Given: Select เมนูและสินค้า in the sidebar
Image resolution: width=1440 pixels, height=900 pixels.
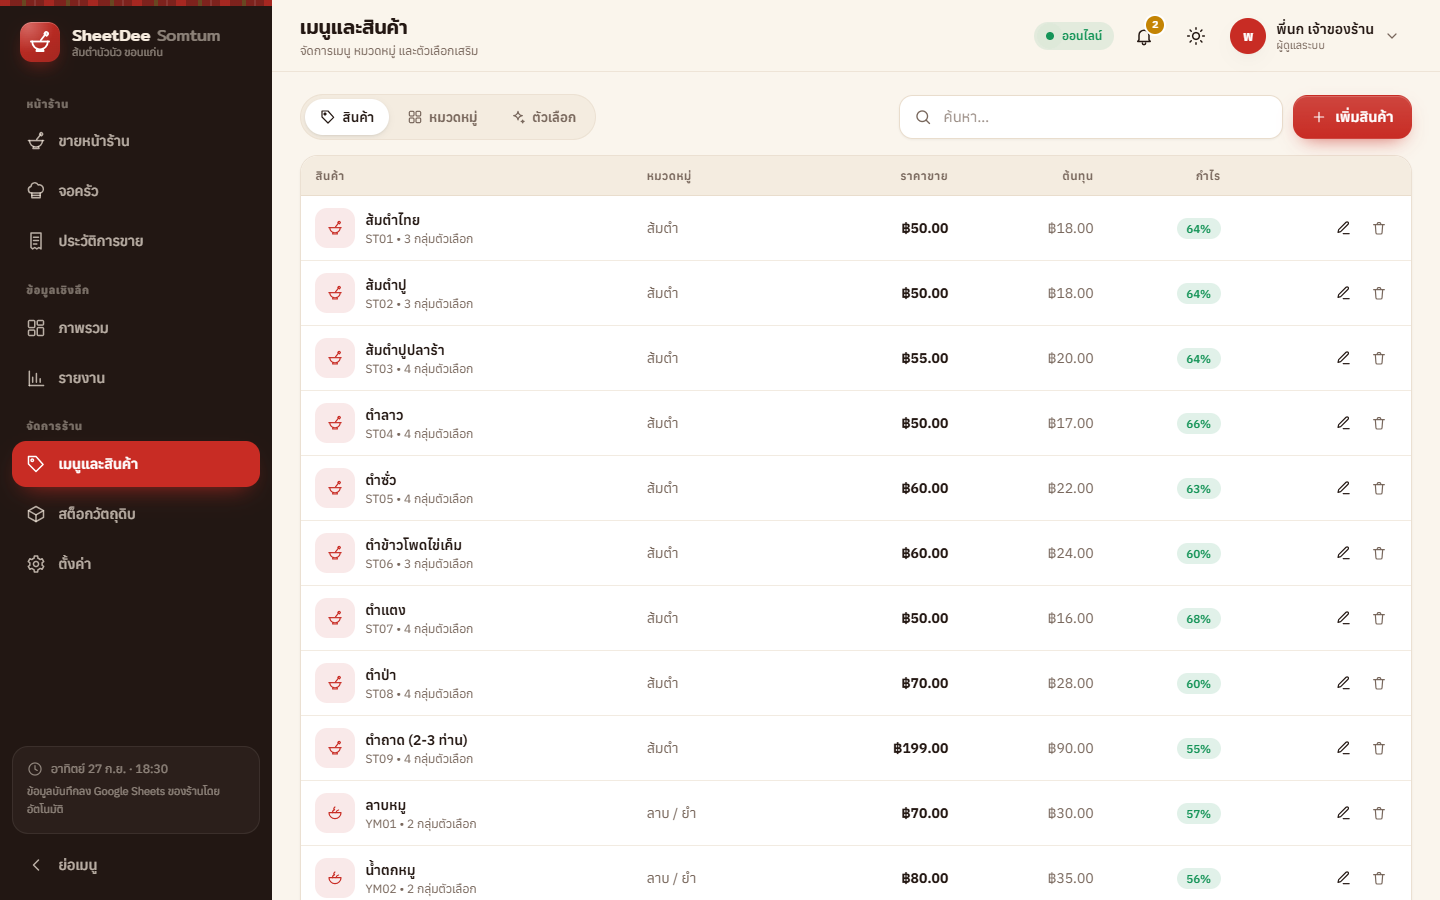Looking at the screenshot, I should [x=136, y=464].
